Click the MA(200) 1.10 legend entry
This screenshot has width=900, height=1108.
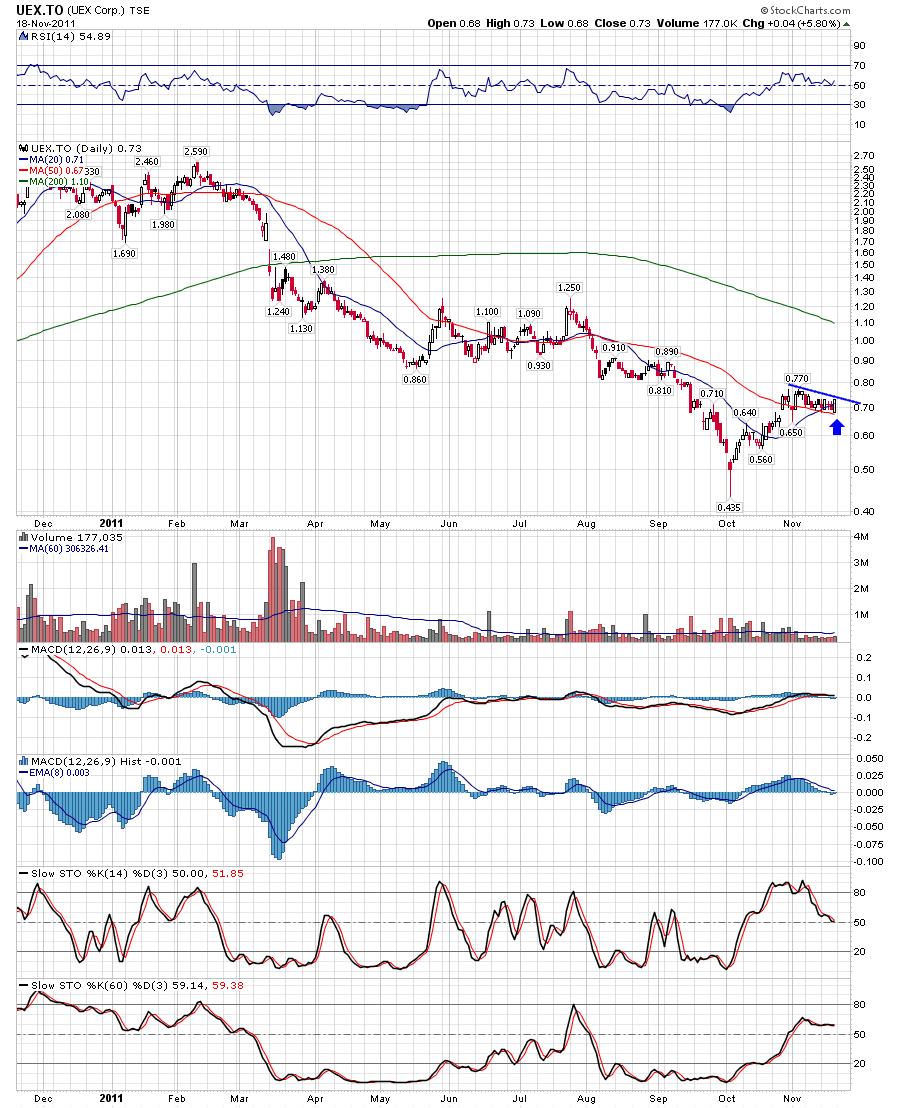pos(54,182)
